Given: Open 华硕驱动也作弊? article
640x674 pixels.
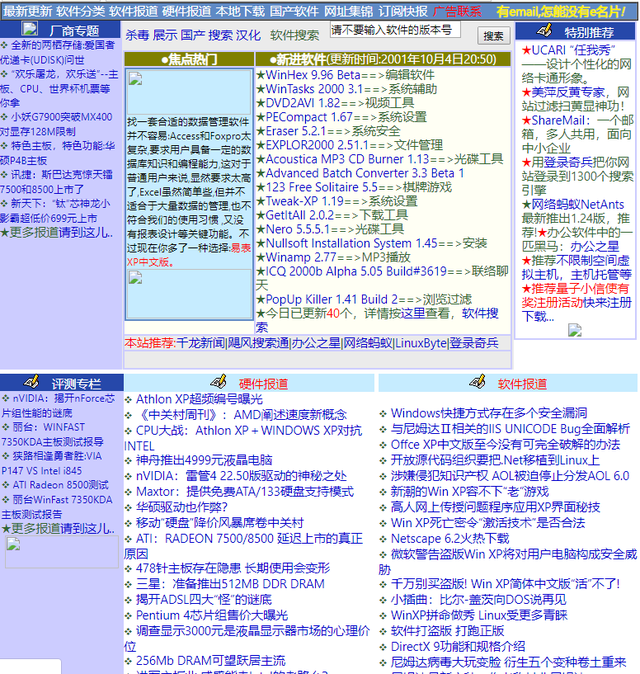Looking at the screenshot, I should click(x=182, y=507).
